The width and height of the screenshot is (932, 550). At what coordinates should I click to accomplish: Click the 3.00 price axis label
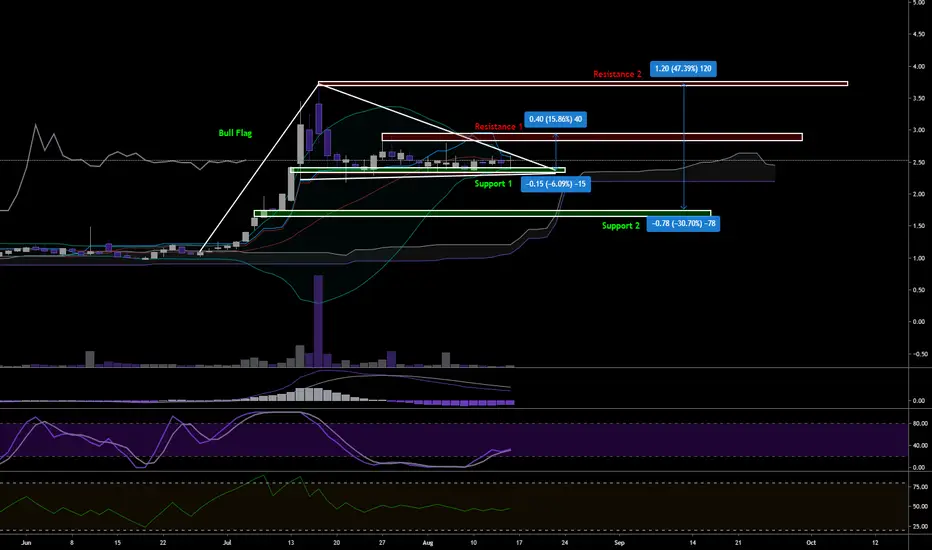coord(919,130)
